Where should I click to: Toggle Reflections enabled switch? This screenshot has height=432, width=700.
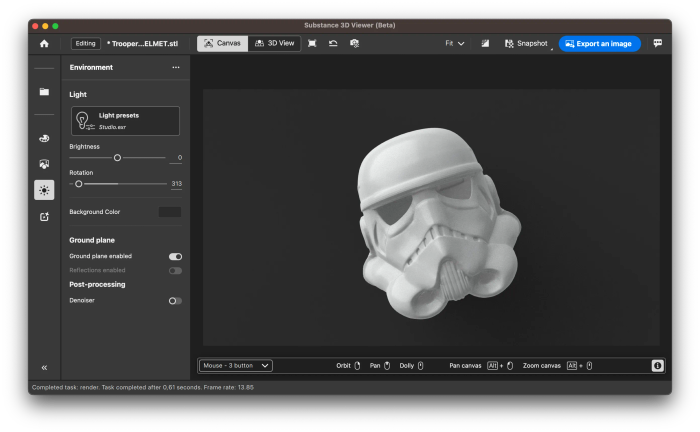coord(175,270)
